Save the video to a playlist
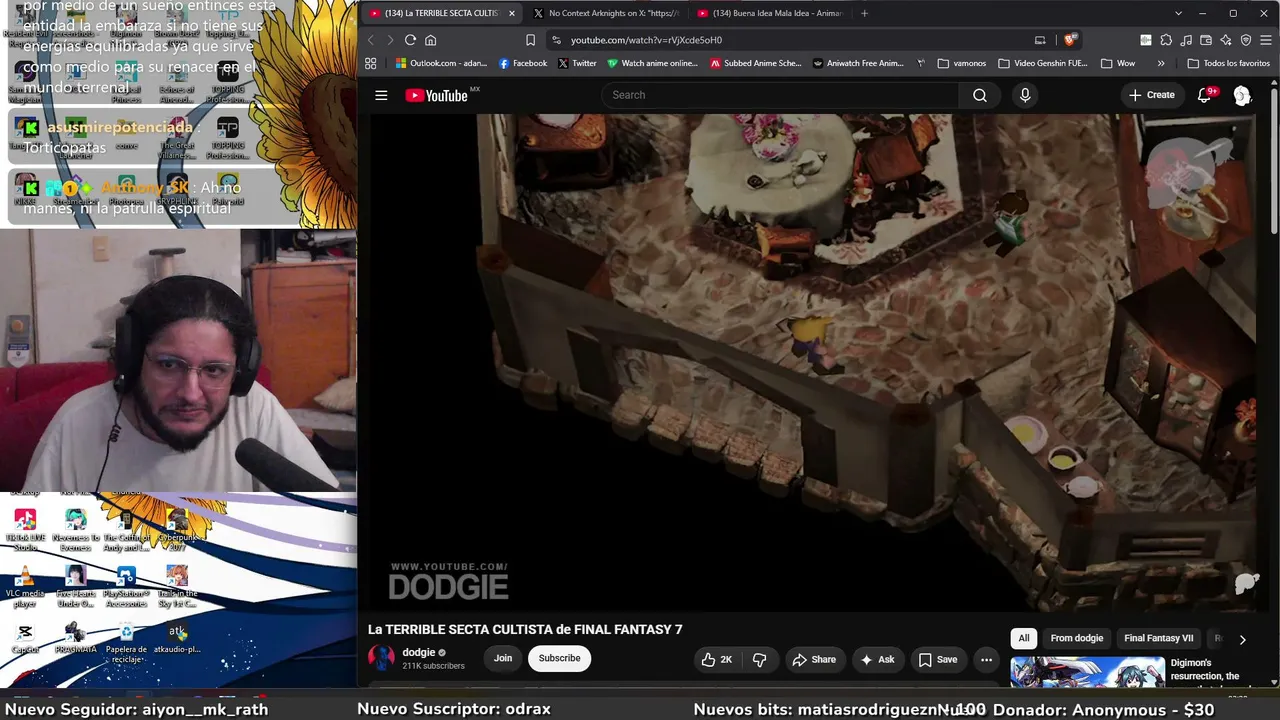The width and height of the screenshot is (1280, 720). pyautogui.click(x=937, y=659)
